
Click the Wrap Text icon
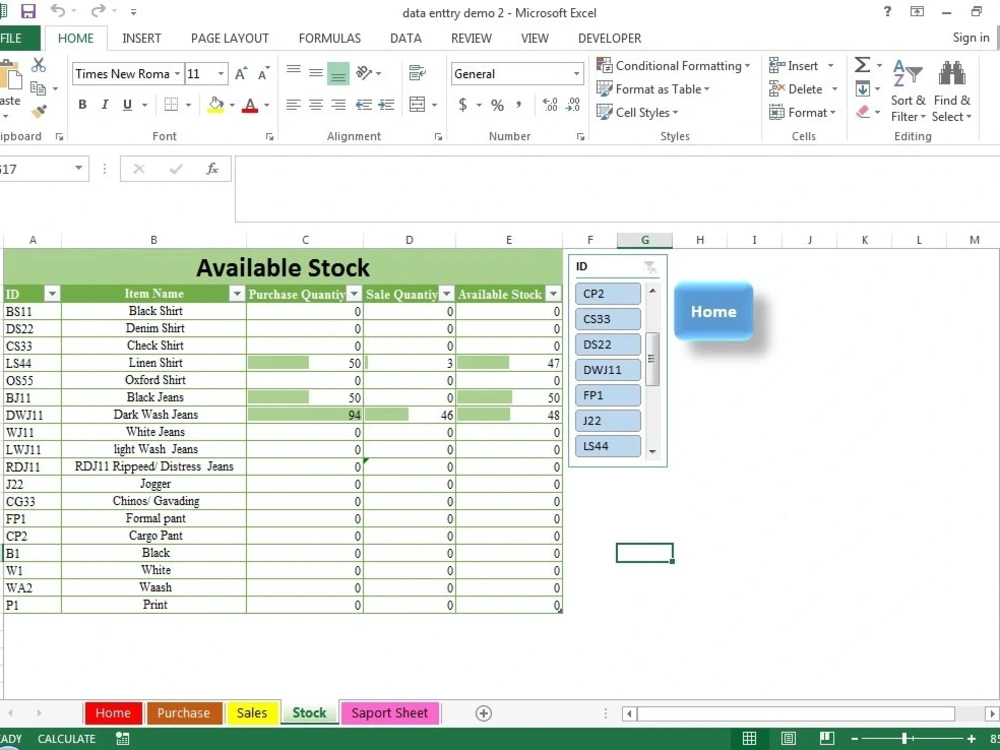pos(417,73)
